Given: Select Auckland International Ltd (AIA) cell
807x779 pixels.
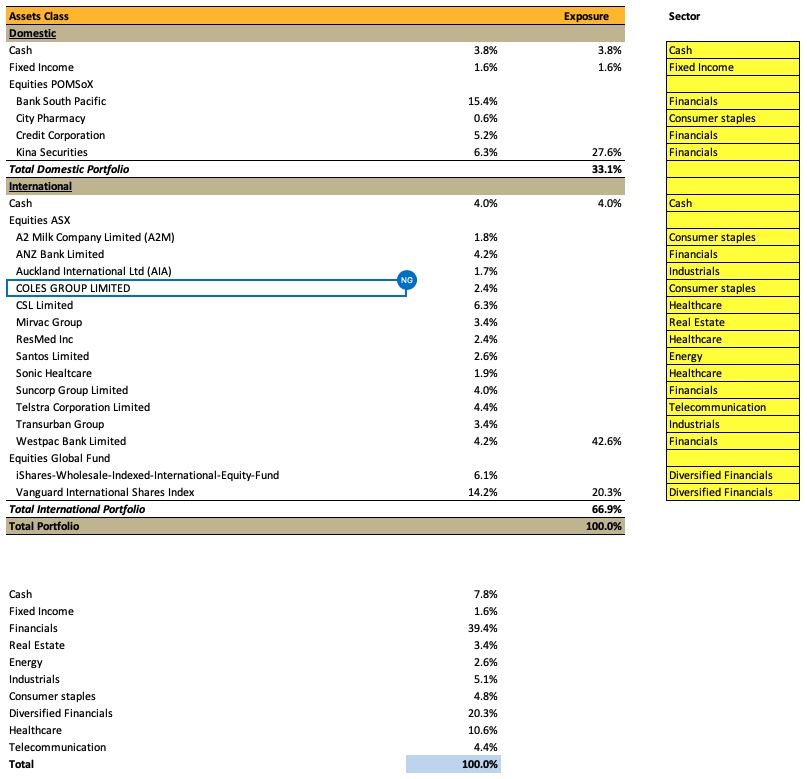Looking at the screenshot, I should [x=94, y=271].
